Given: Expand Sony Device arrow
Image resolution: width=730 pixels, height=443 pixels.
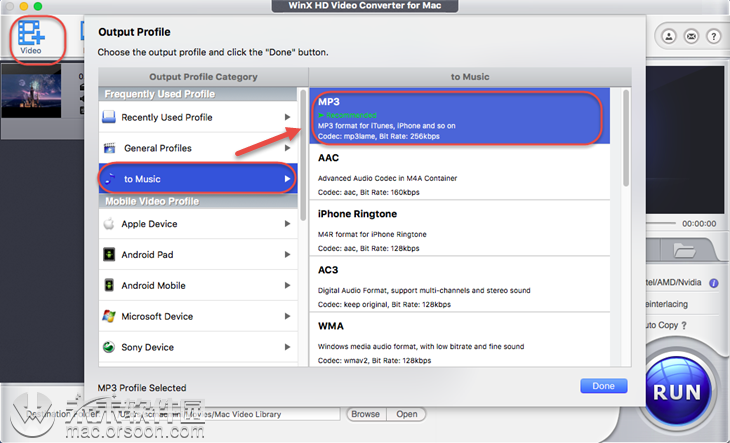Looking at the screenshot, I should pos(288,347).
